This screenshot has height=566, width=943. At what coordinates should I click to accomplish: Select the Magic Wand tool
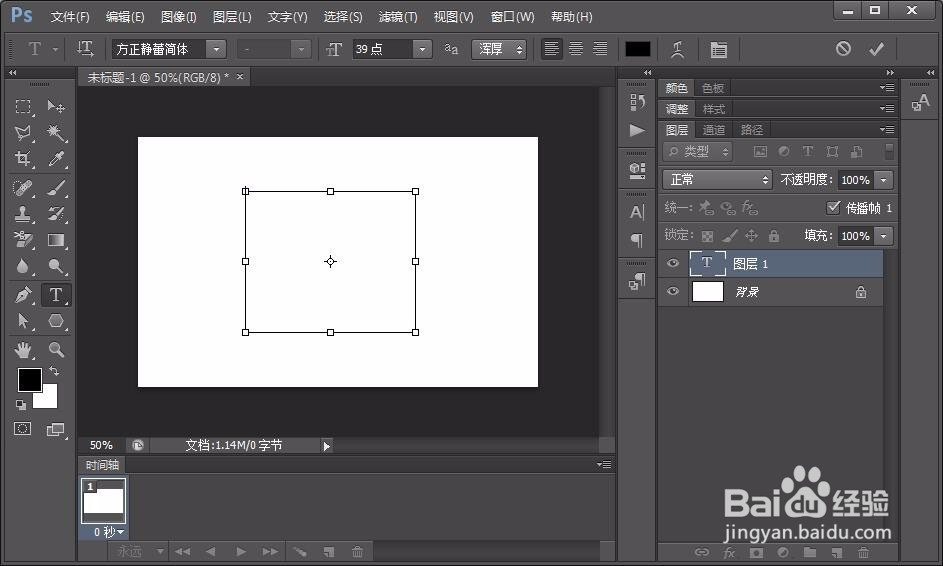pyautogui.click(x=56, y=133)
